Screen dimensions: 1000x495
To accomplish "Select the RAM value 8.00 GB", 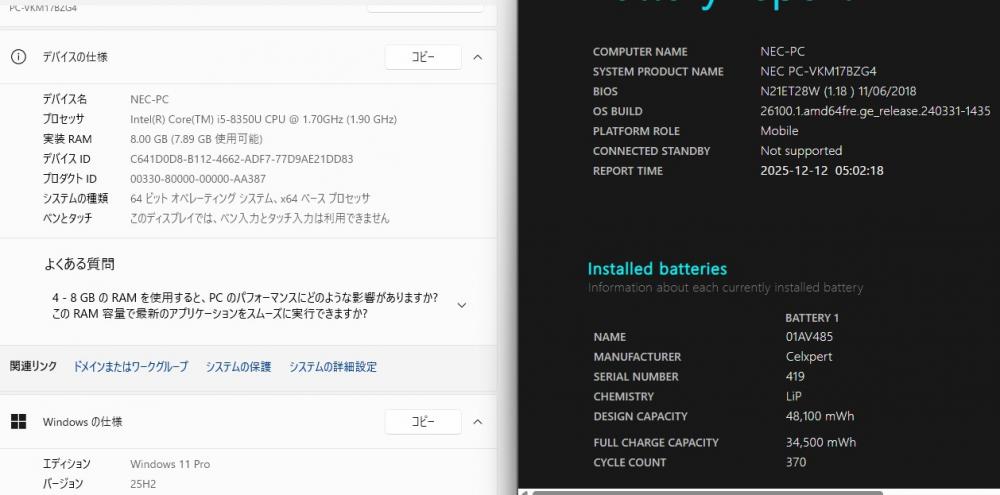I will click(196, 139).
